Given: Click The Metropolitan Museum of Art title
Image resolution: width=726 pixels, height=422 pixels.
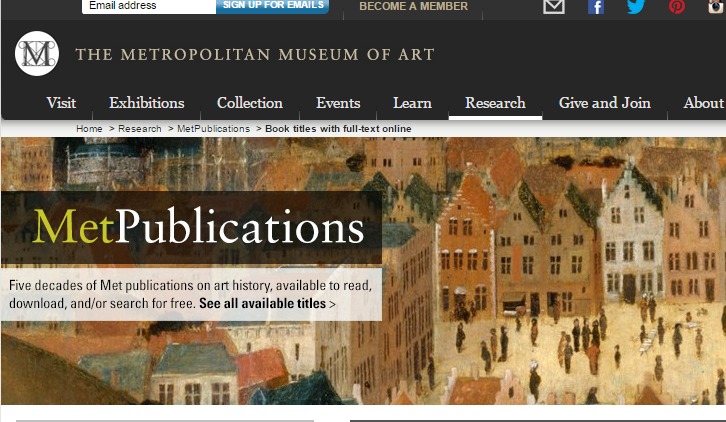Looking at the screenshot, I should pos(255,55).
